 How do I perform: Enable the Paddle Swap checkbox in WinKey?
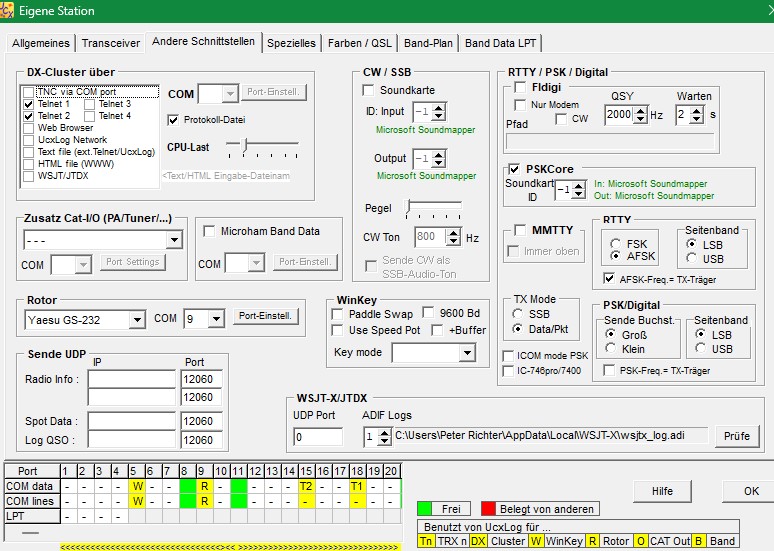[338, 314]
